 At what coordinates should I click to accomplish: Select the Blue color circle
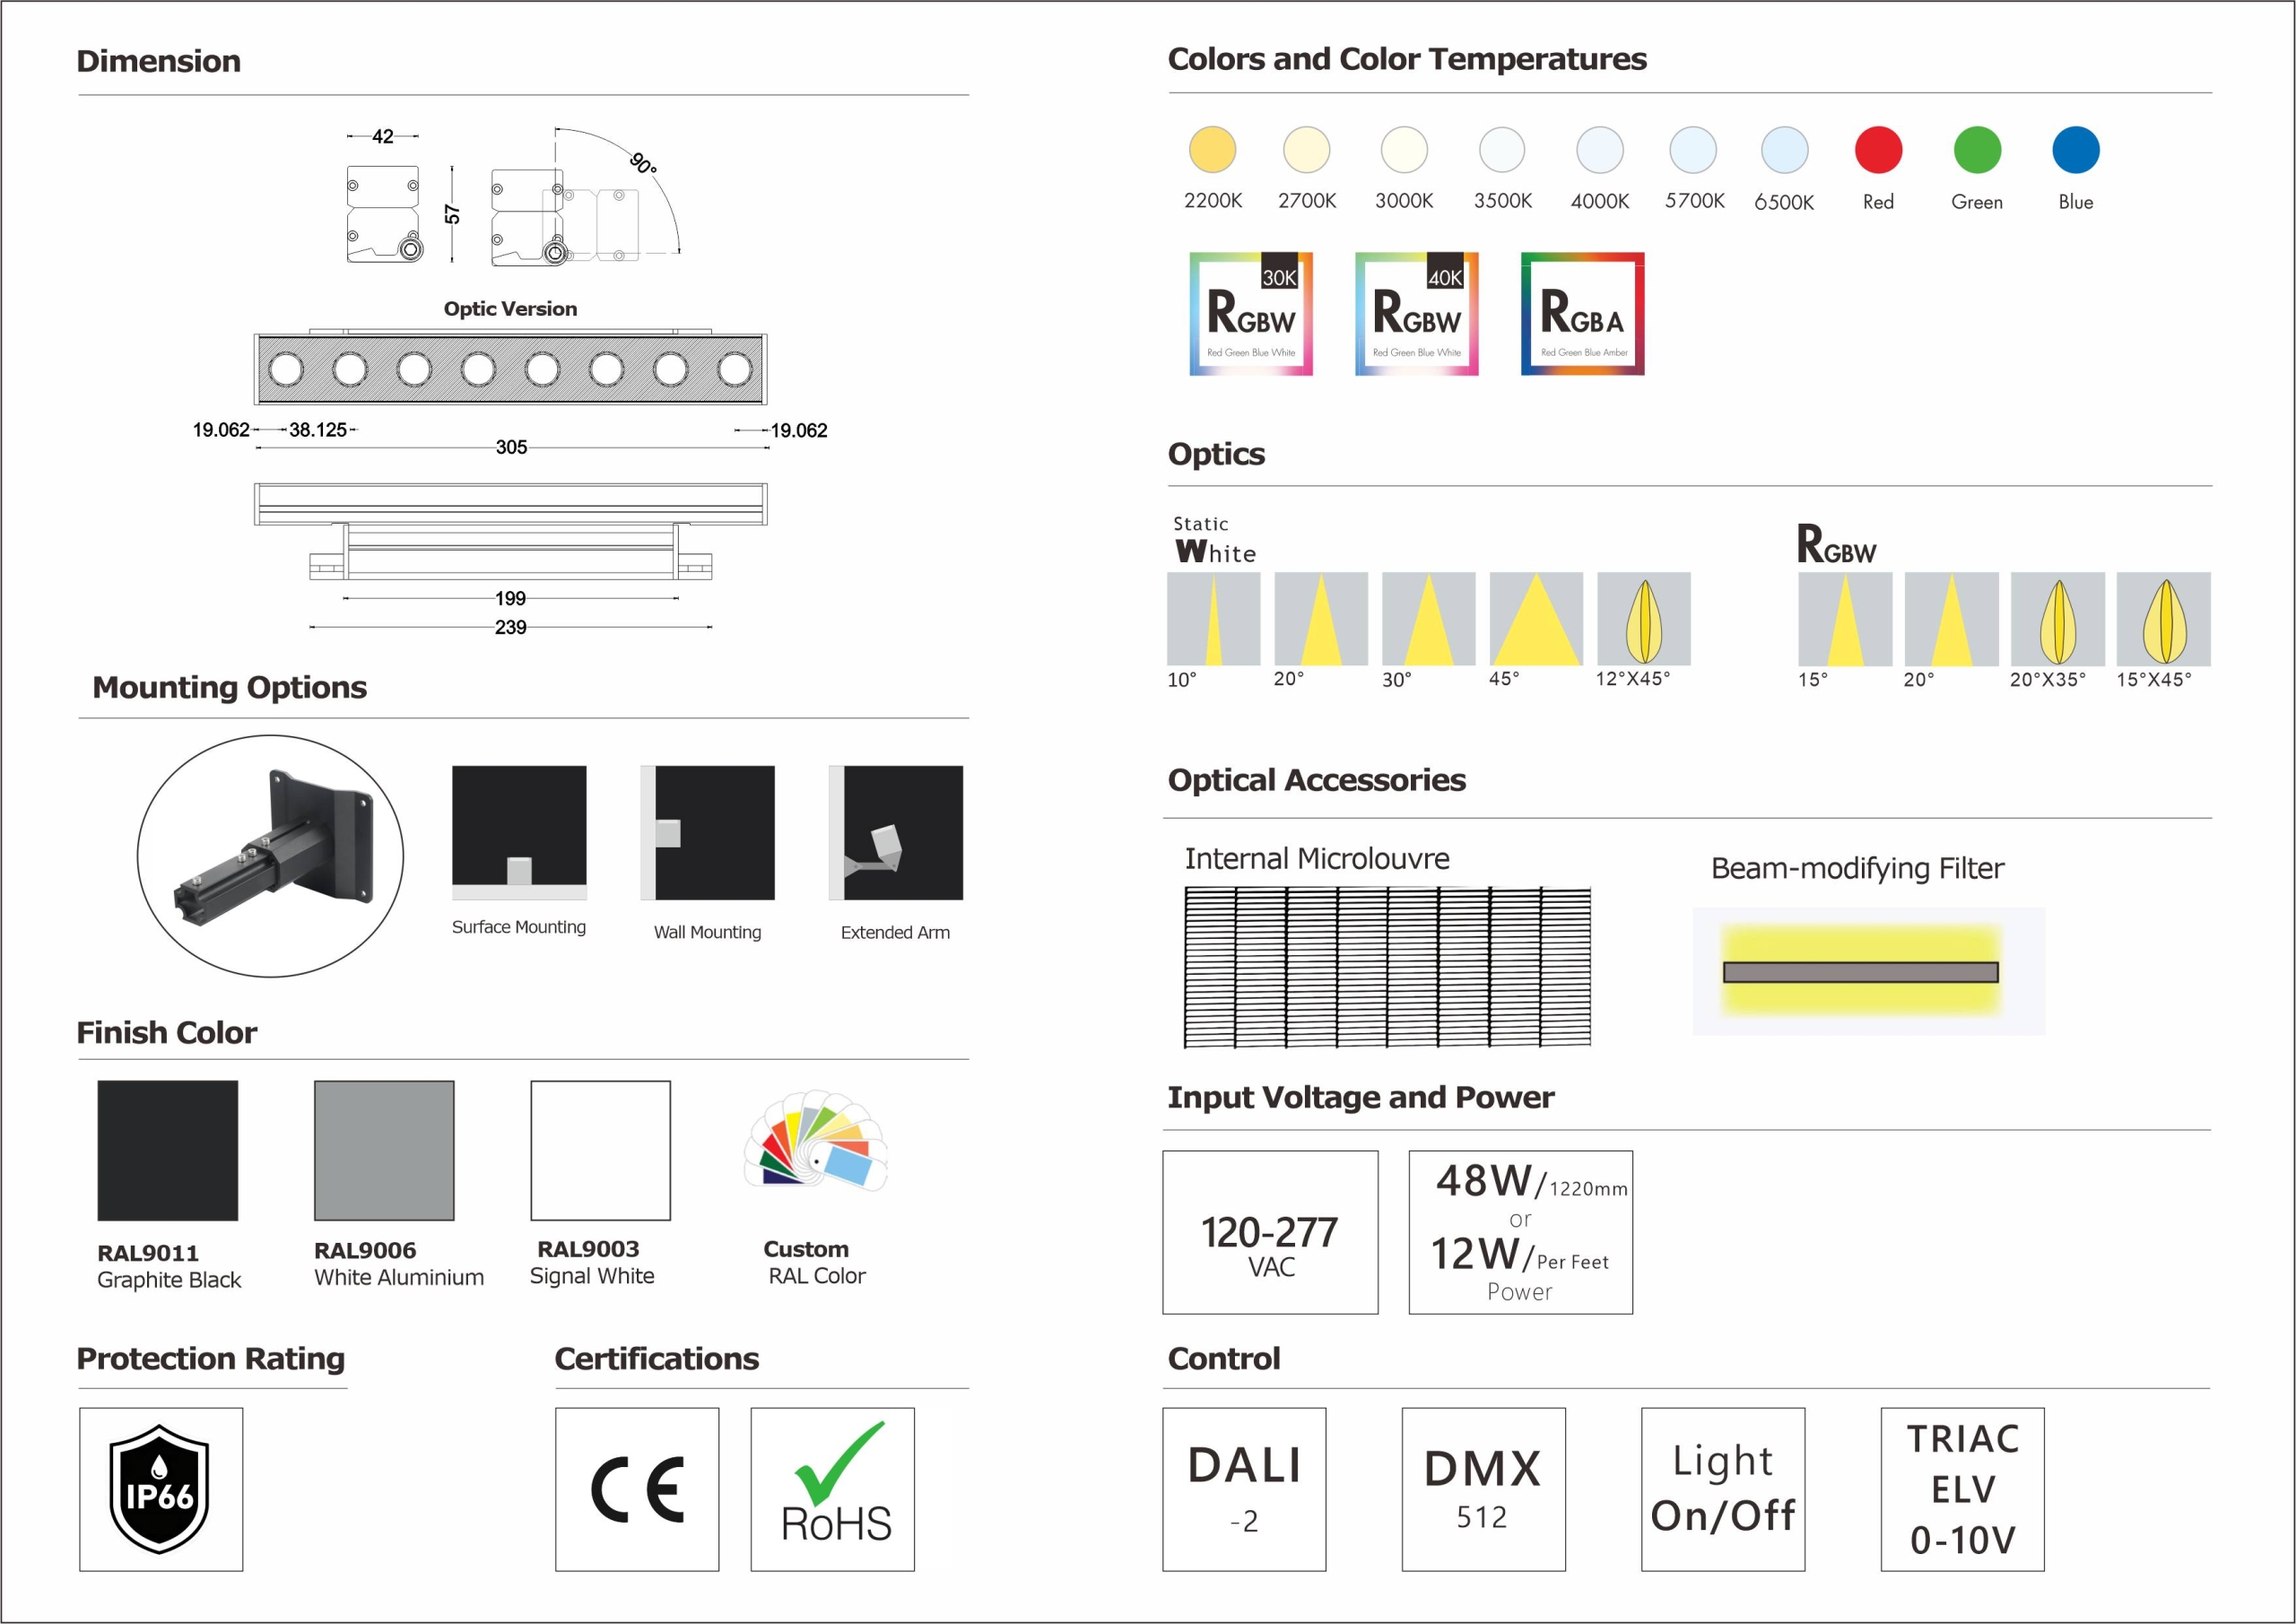tap(2075, 150)
